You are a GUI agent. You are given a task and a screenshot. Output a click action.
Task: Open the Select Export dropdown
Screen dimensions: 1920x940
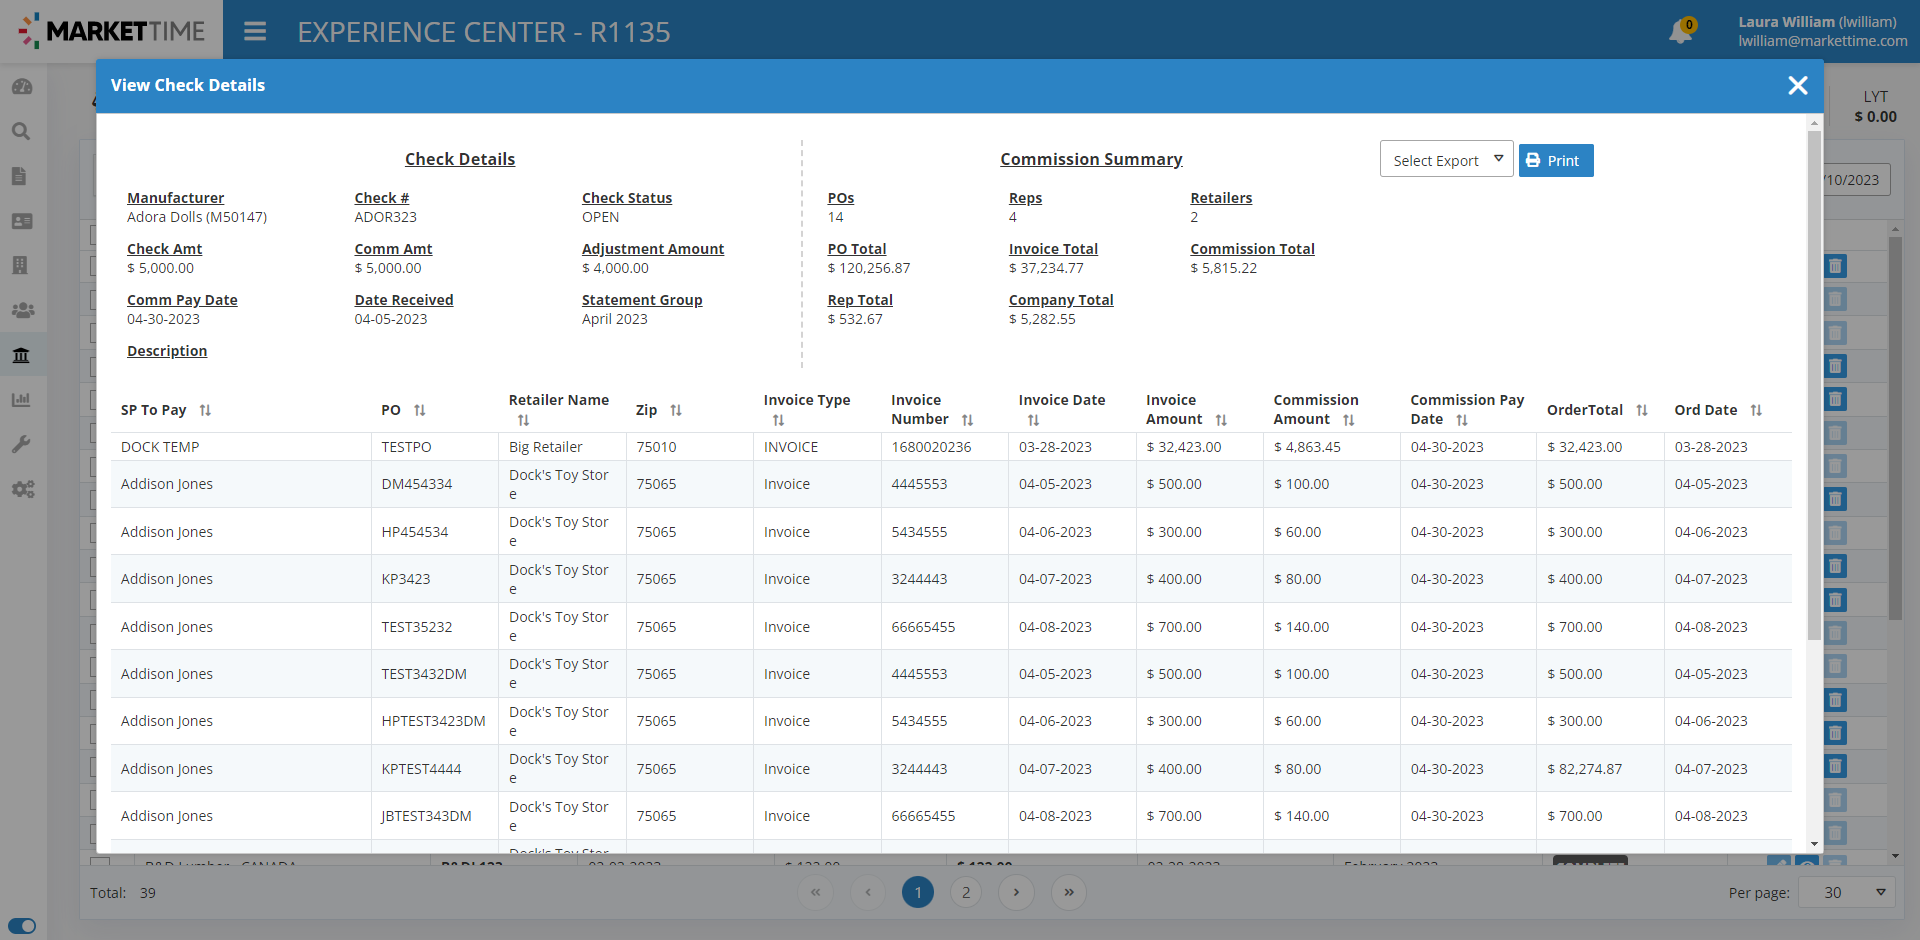click(1446, 160)
